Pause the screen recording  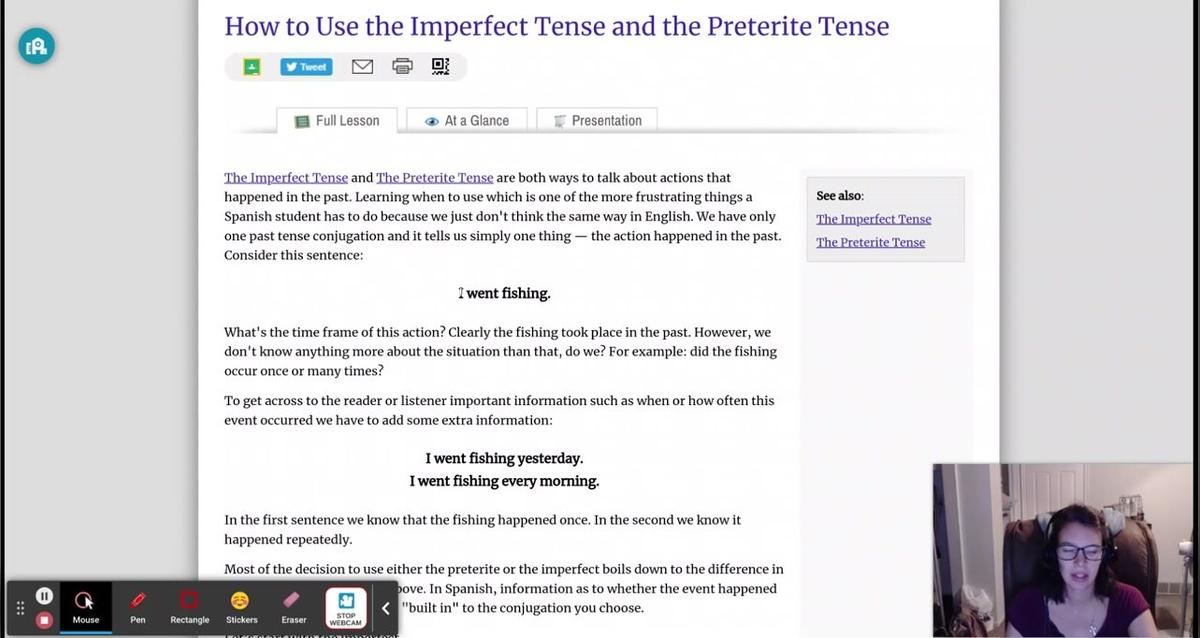44,596
